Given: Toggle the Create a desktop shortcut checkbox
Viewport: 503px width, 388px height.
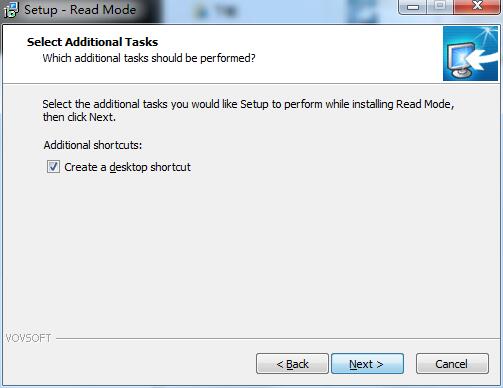Looking at the screenshot, I should [x=53, y=167].
